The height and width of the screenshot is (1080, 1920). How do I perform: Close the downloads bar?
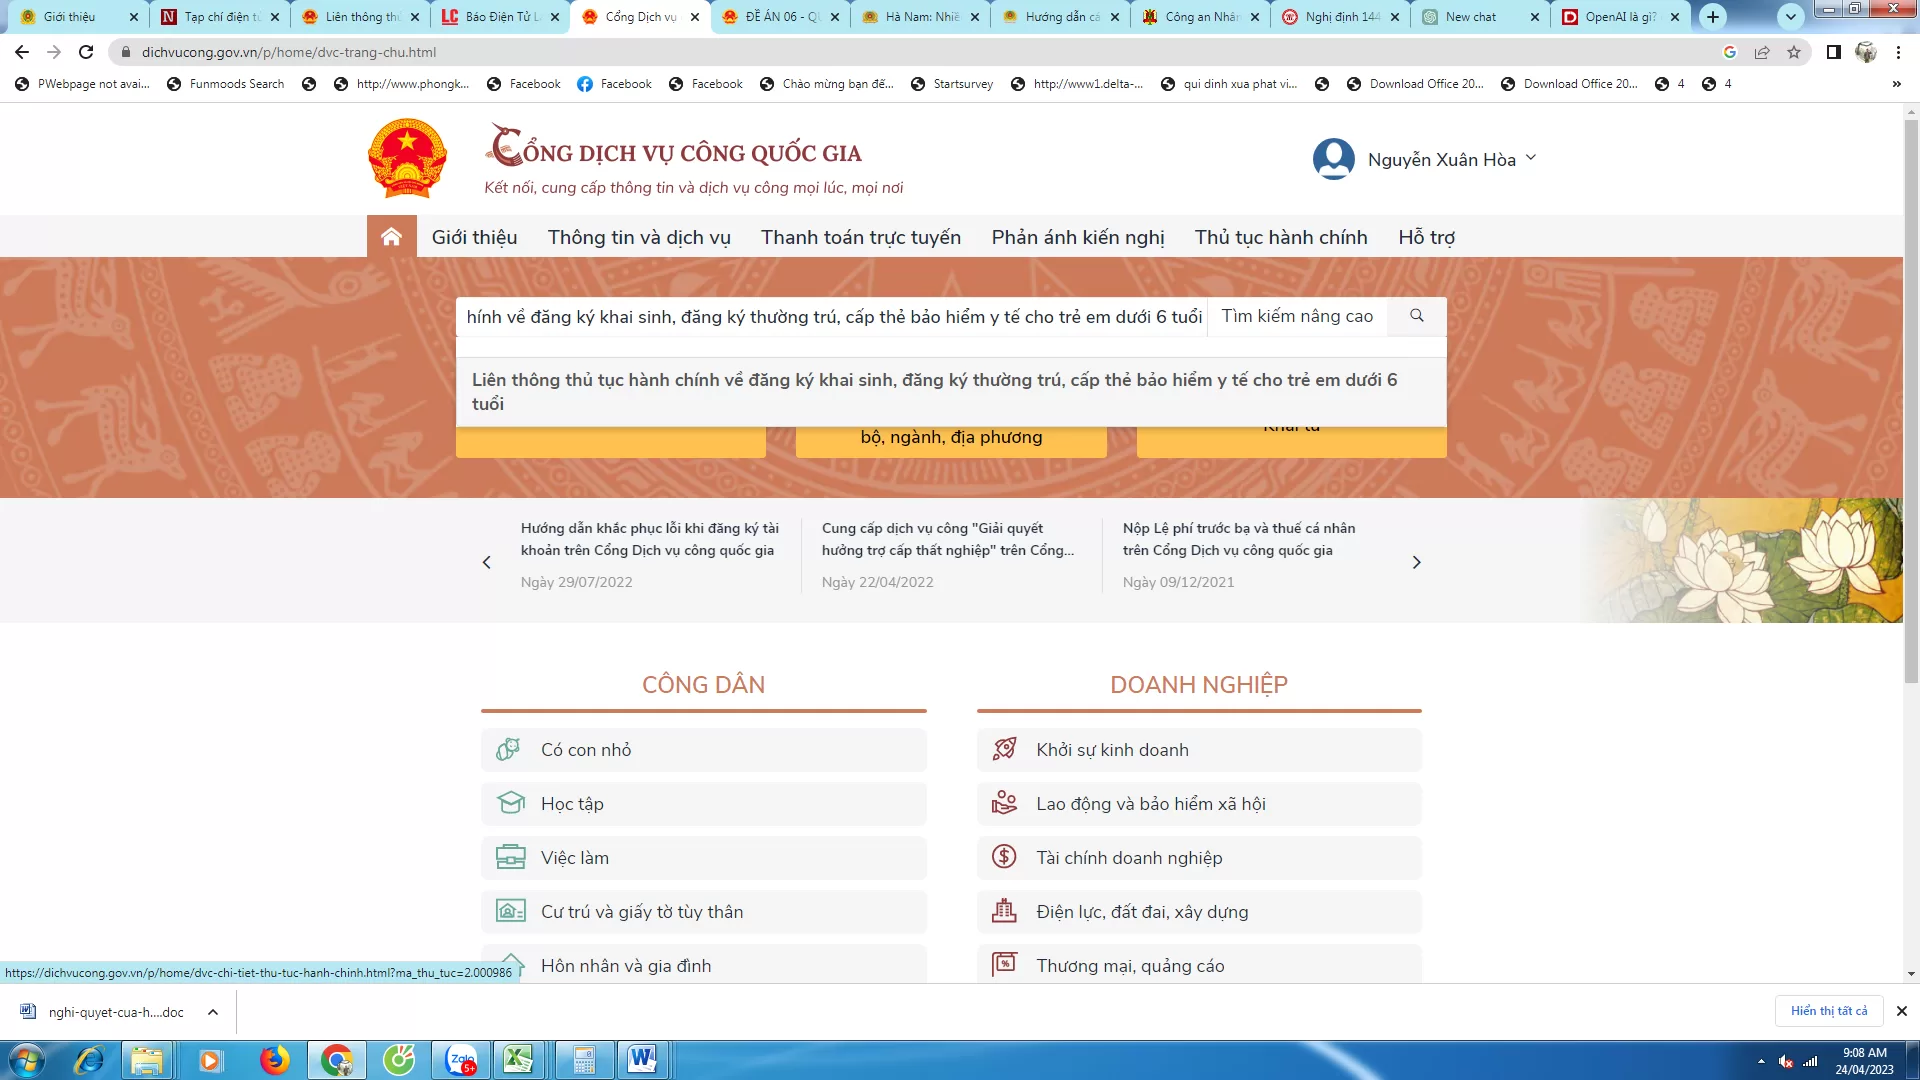point(1902,1011)
